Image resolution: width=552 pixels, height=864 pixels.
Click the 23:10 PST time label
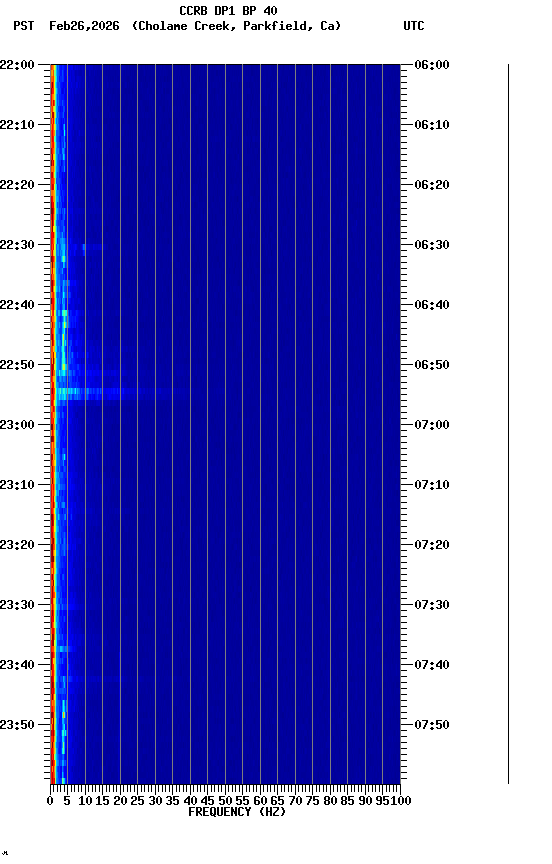click(17, 485)
